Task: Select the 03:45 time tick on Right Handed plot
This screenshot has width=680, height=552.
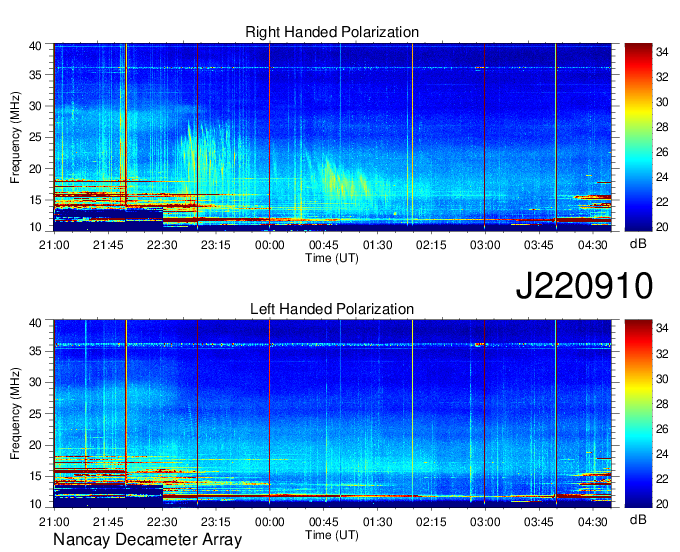Action: [x=539, y=245]
